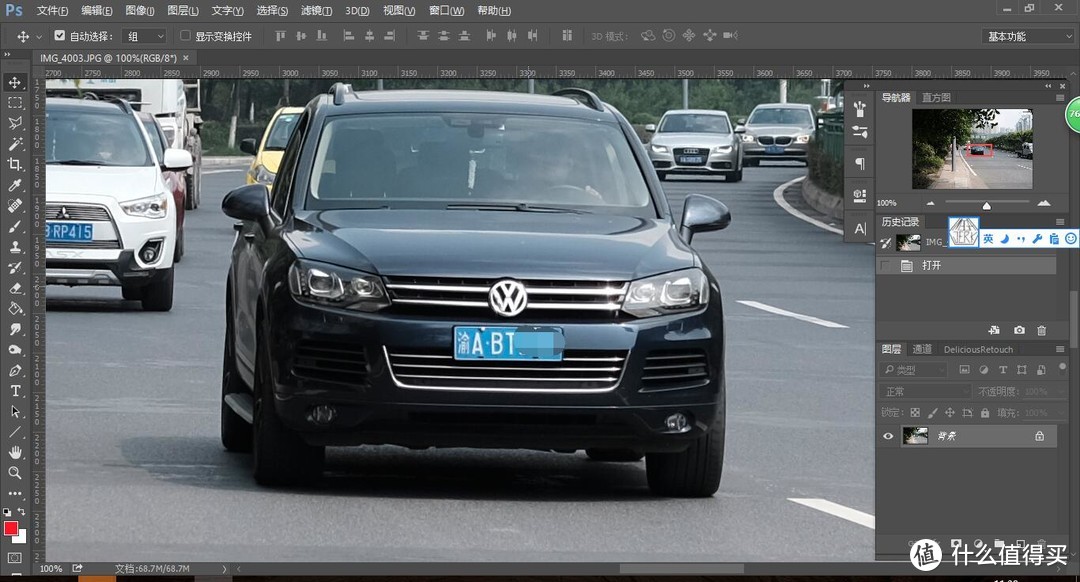This screenshot has height=582, width=1080.
Task: Toggle lock image pixels brush icon
Action: click(932, 413)
